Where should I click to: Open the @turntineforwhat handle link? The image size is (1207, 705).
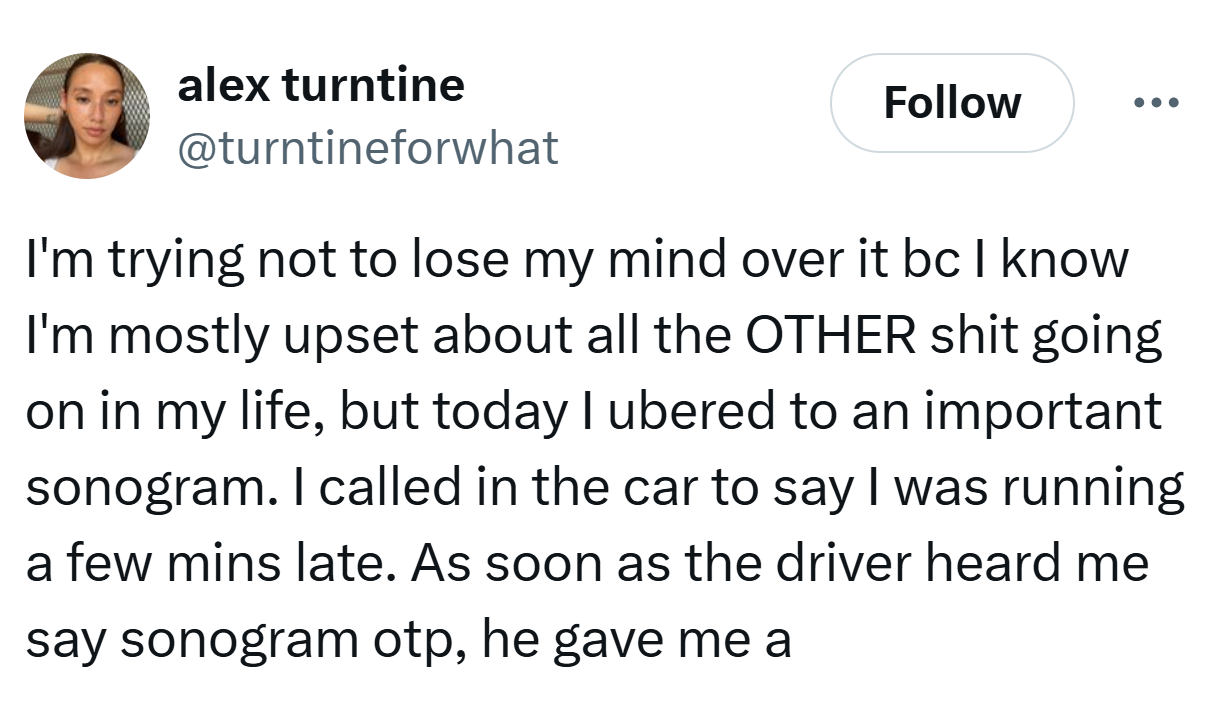coord(367,148)
